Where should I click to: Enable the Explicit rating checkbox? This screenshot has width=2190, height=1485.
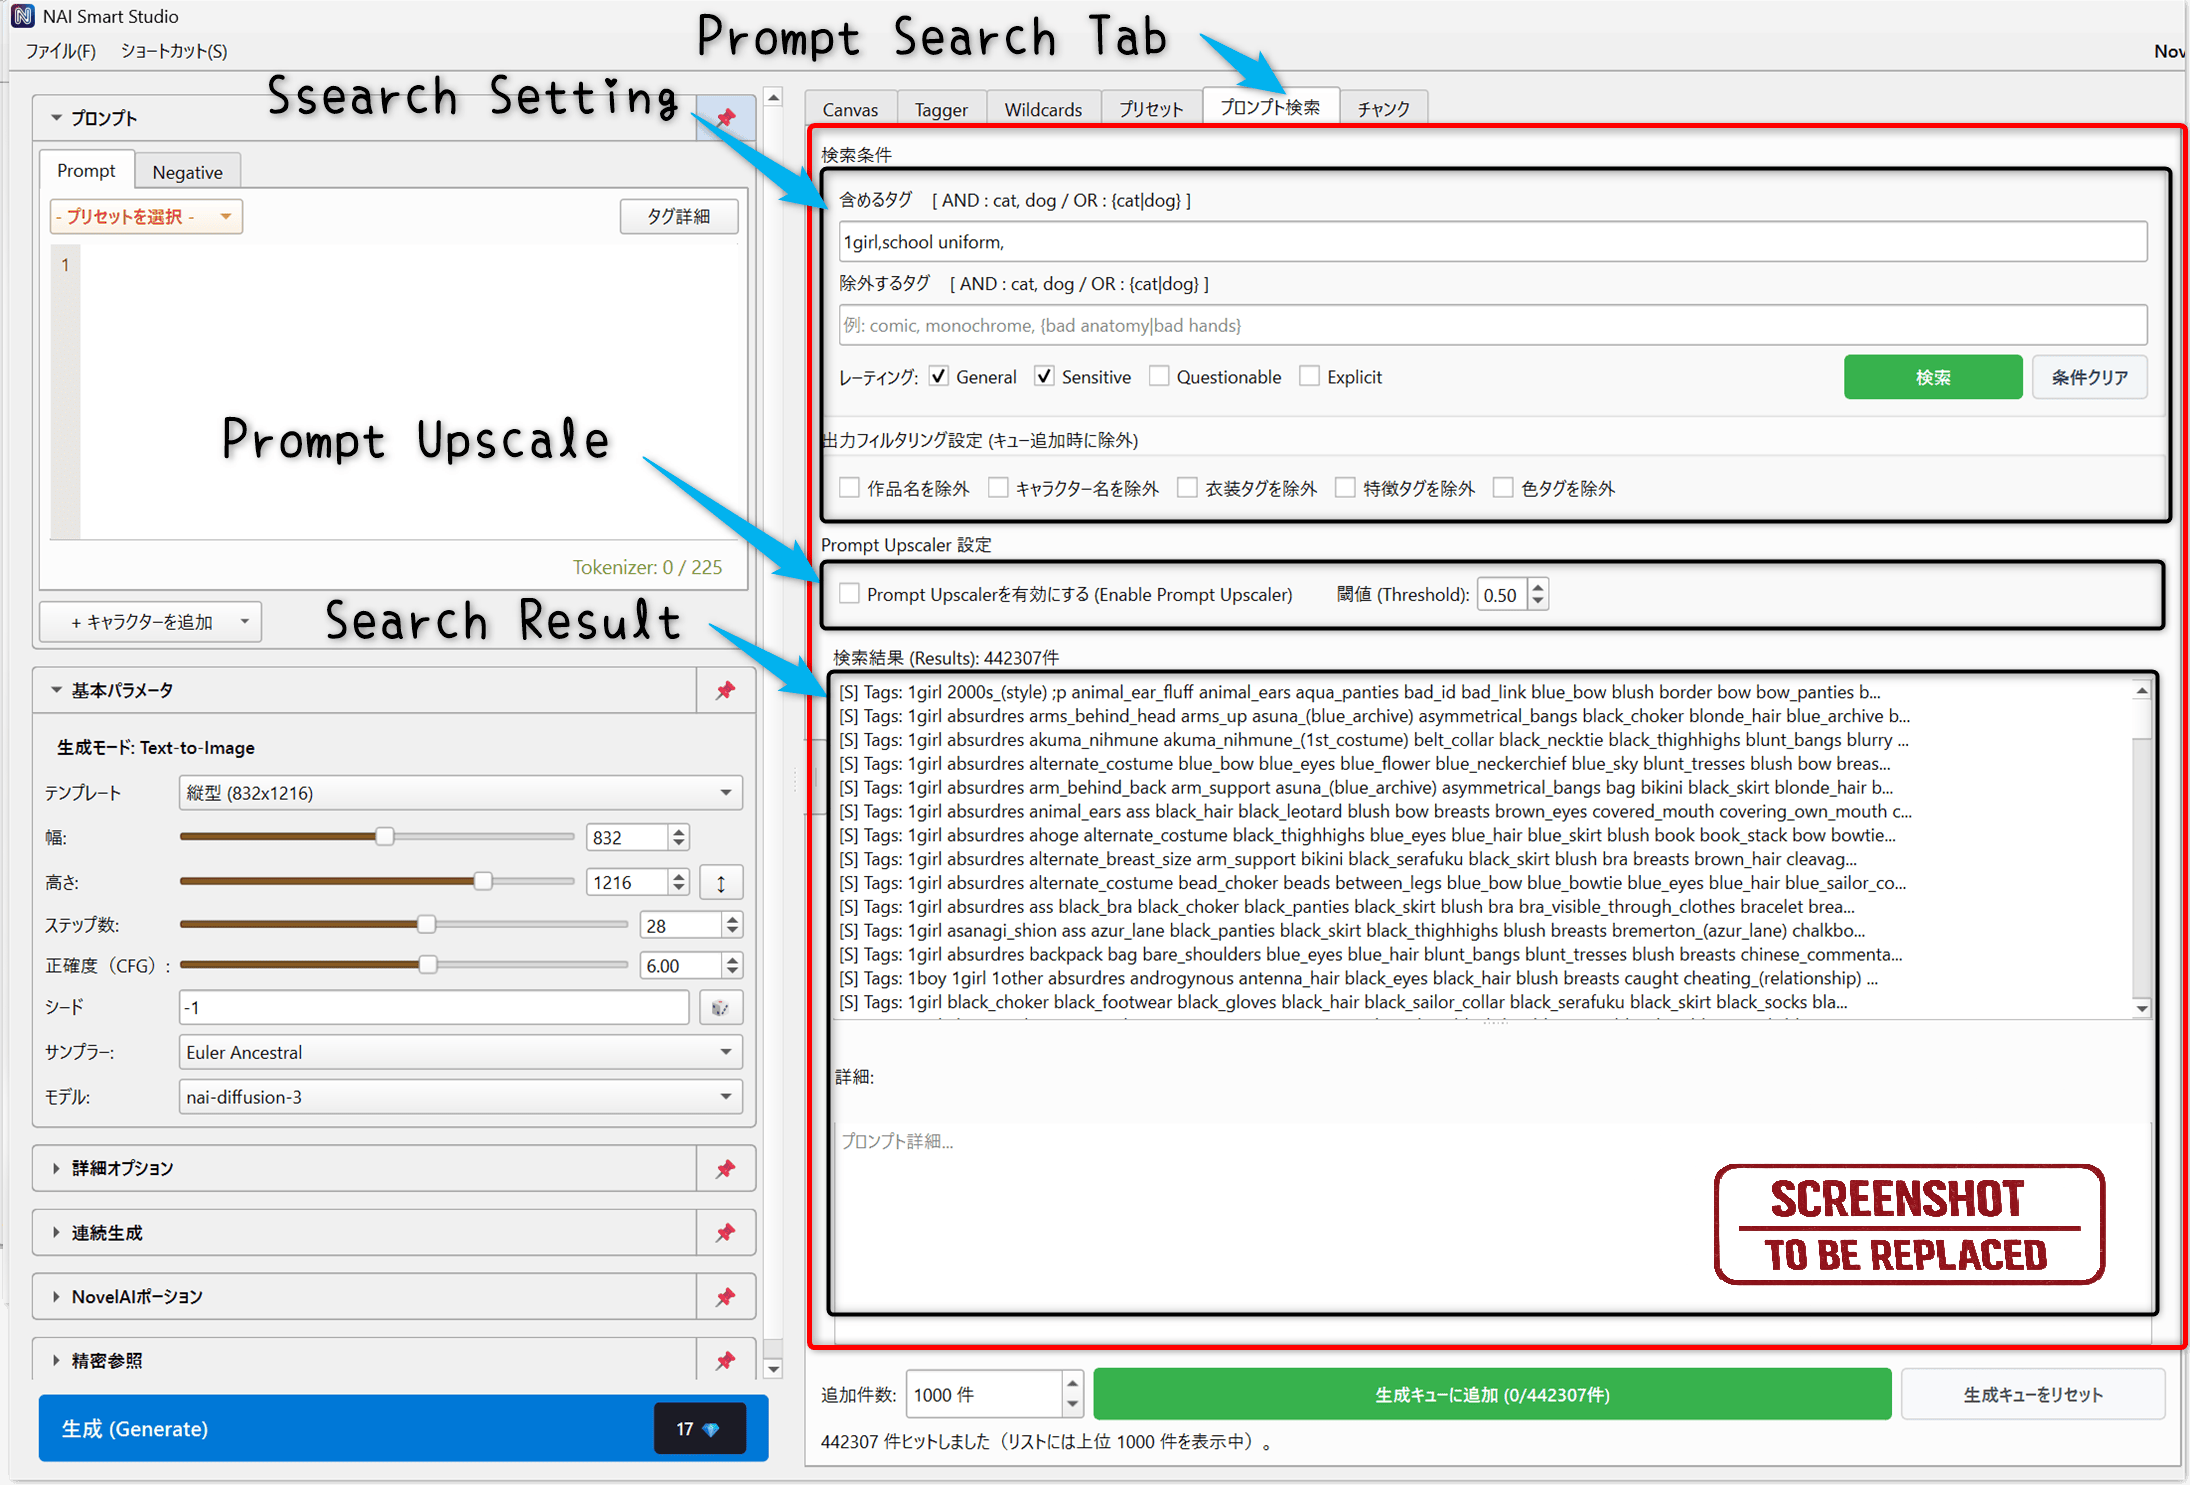pyautogui.click(x=1310, y=376)
